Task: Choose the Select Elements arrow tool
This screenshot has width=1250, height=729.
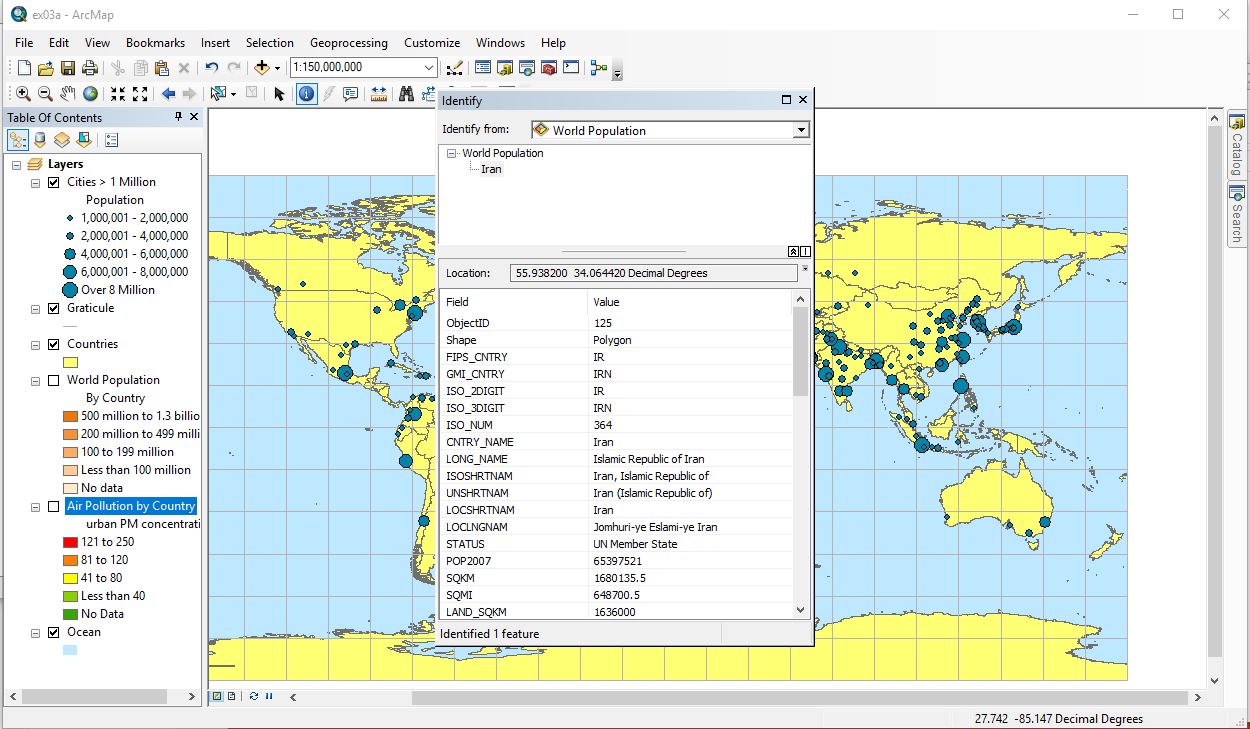Action: [x=279, y=94]
